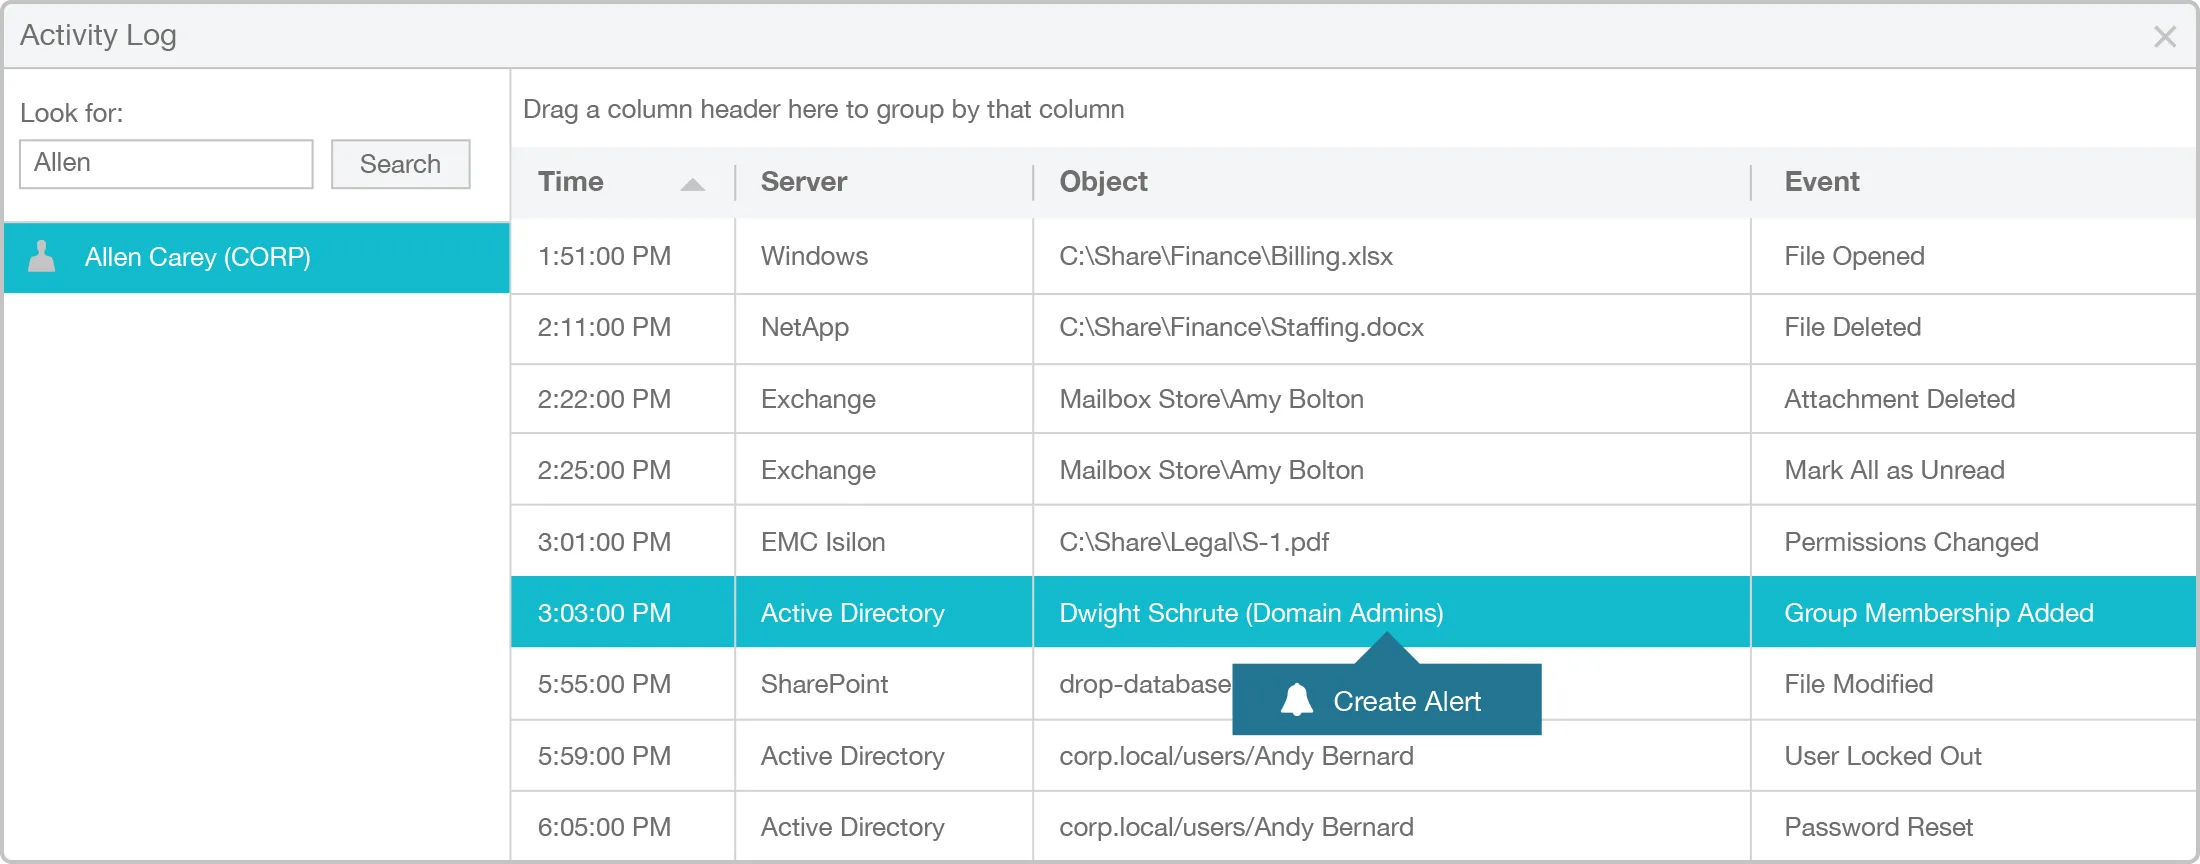
Task: Select Allen Carey (CORP) in results
Action: click(x=257, y=257)
